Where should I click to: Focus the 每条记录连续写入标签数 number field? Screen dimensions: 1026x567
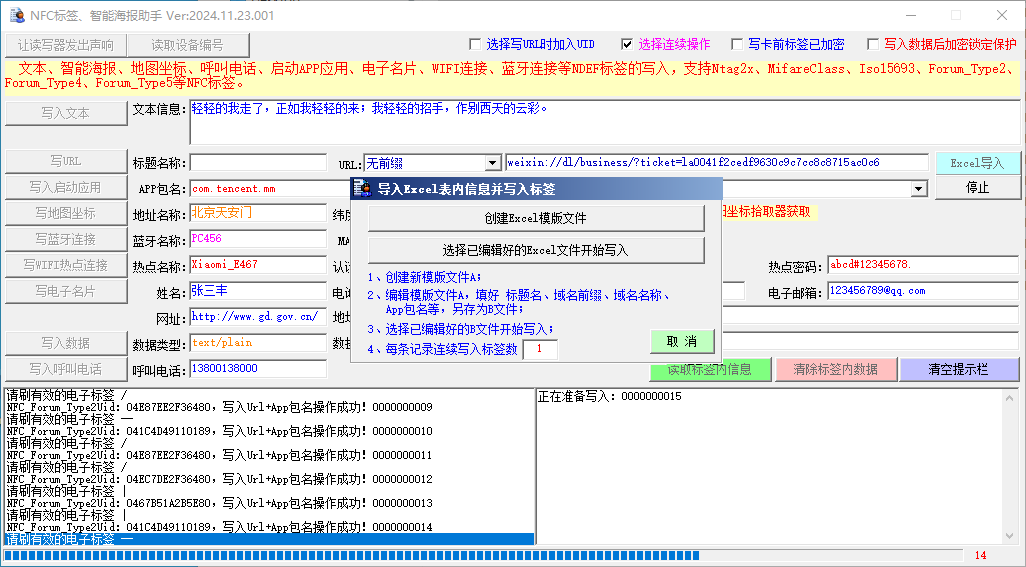540,349
